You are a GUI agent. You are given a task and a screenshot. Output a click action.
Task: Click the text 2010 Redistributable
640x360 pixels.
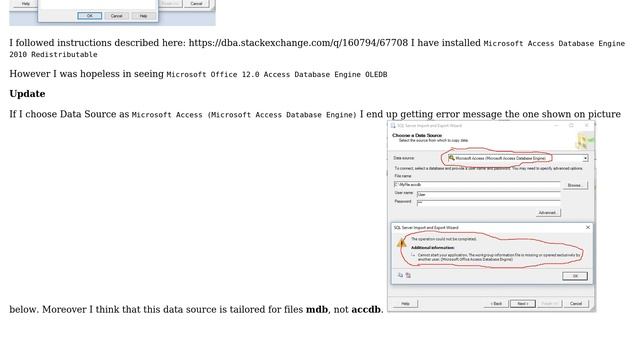click(x=53, y=55)
